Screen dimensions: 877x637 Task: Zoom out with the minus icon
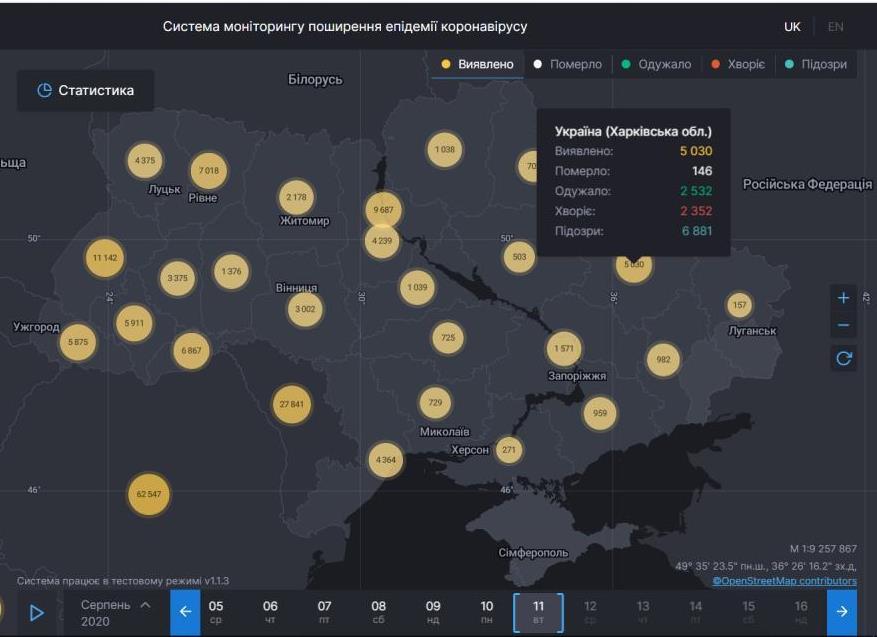tap(843, 326)
